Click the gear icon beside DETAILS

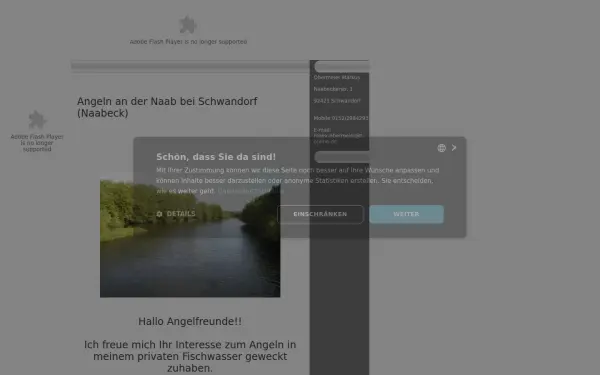coord(160,214)
